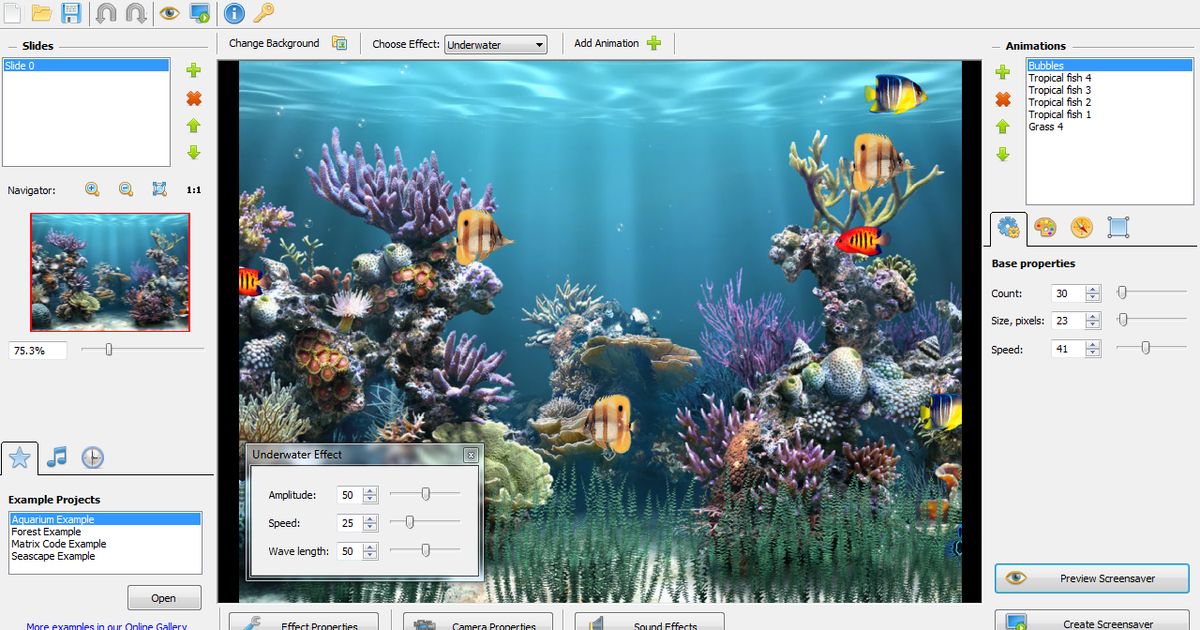This screenshot has width=1200, height=630.
Task: Click the zoom-in magnifier next to Navigator
Action: point(92,189)
